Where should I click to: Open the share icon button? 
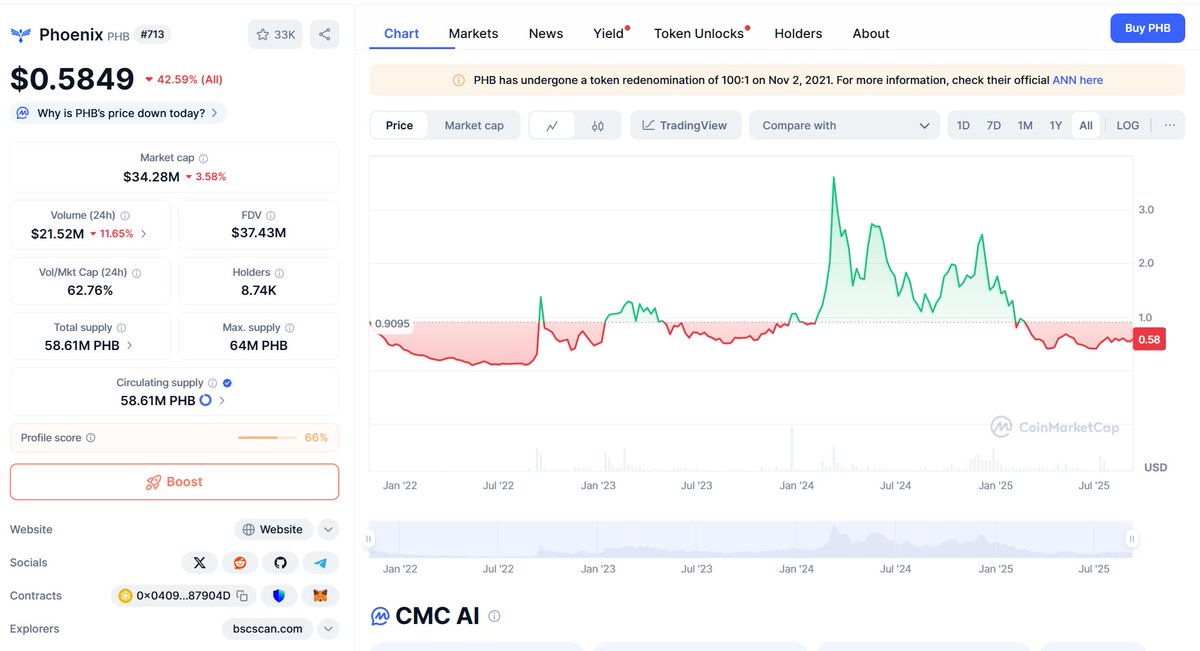point(324,35)
